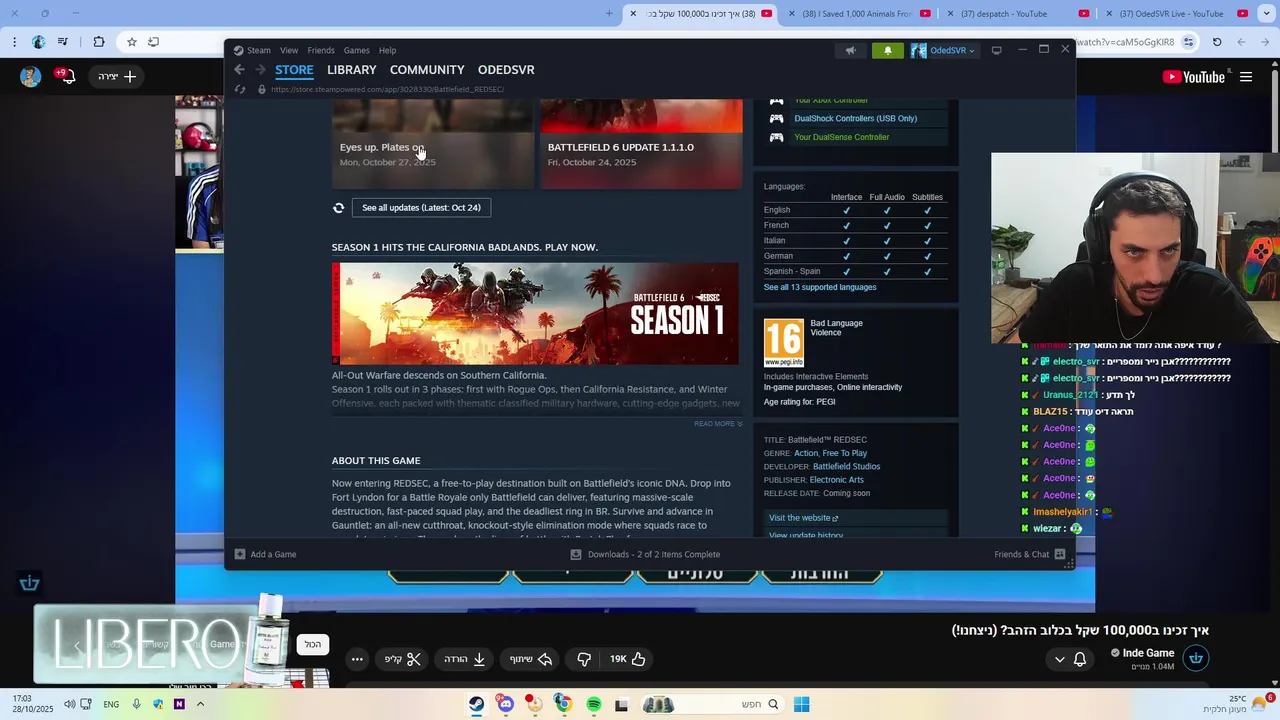This screenshot has height=720, width=1280.
Task: Open Steam announcements megaphone icon
Action: tap(850, 50)
